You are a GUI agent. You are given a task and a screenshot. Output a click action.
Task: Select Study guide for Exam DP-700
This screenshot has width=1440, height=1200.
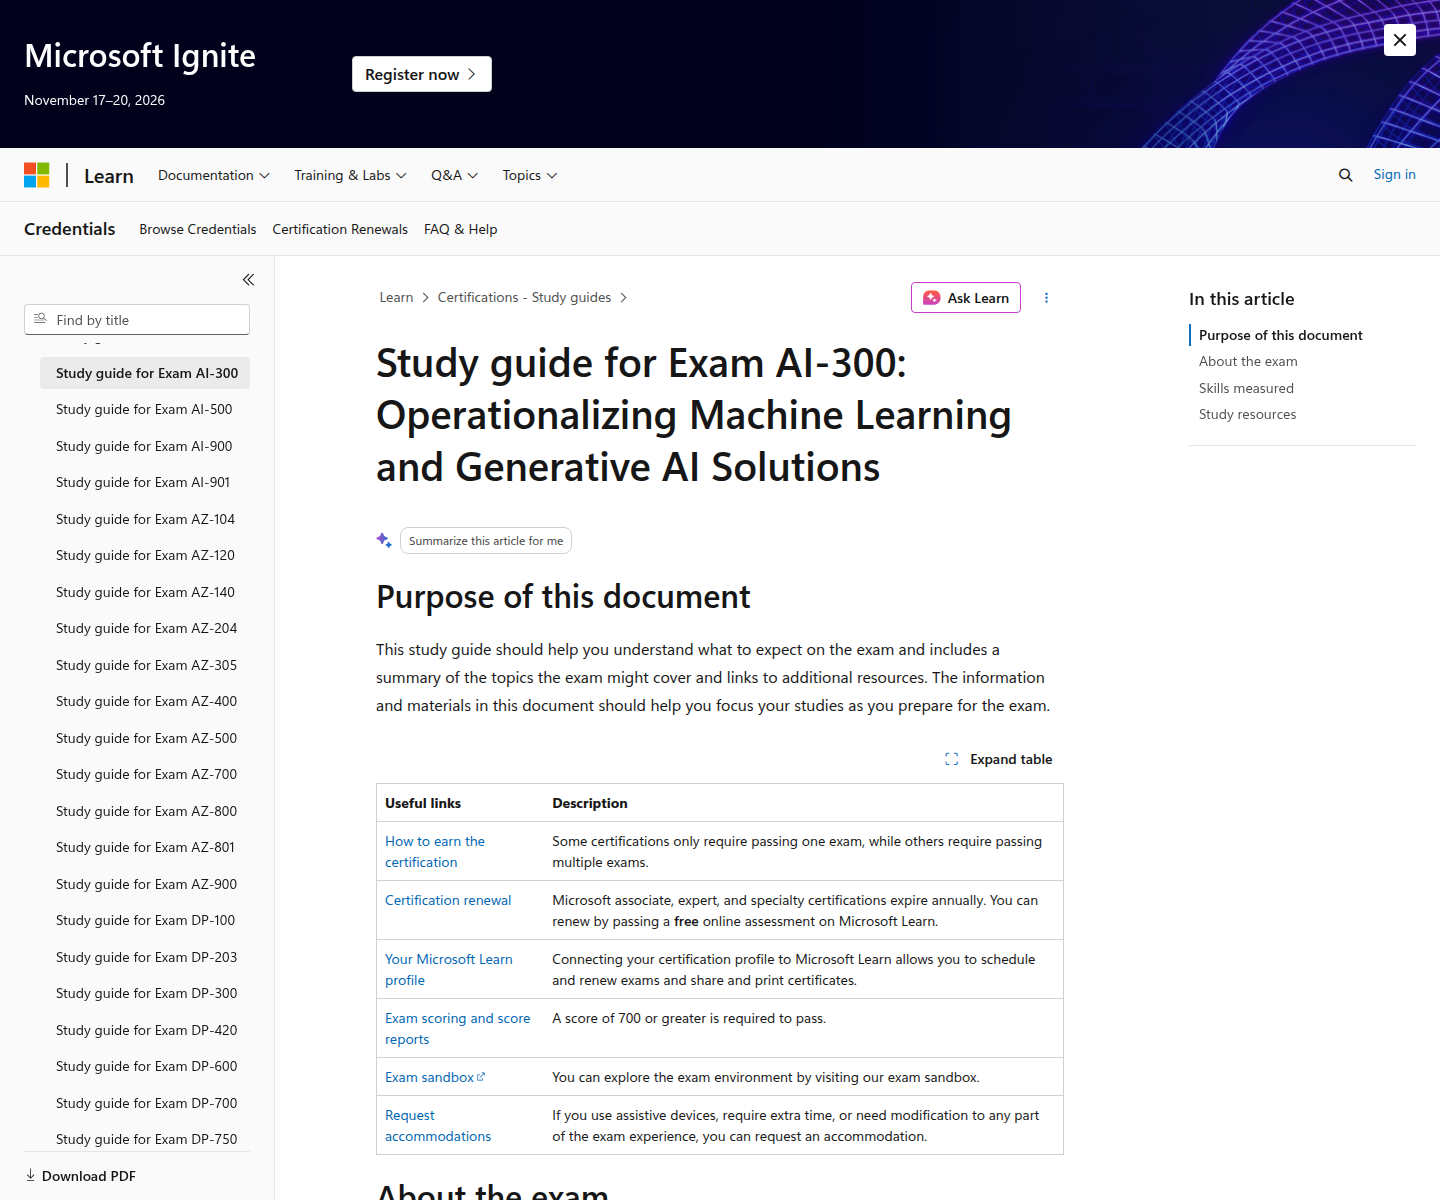[x=145, y=1103]
